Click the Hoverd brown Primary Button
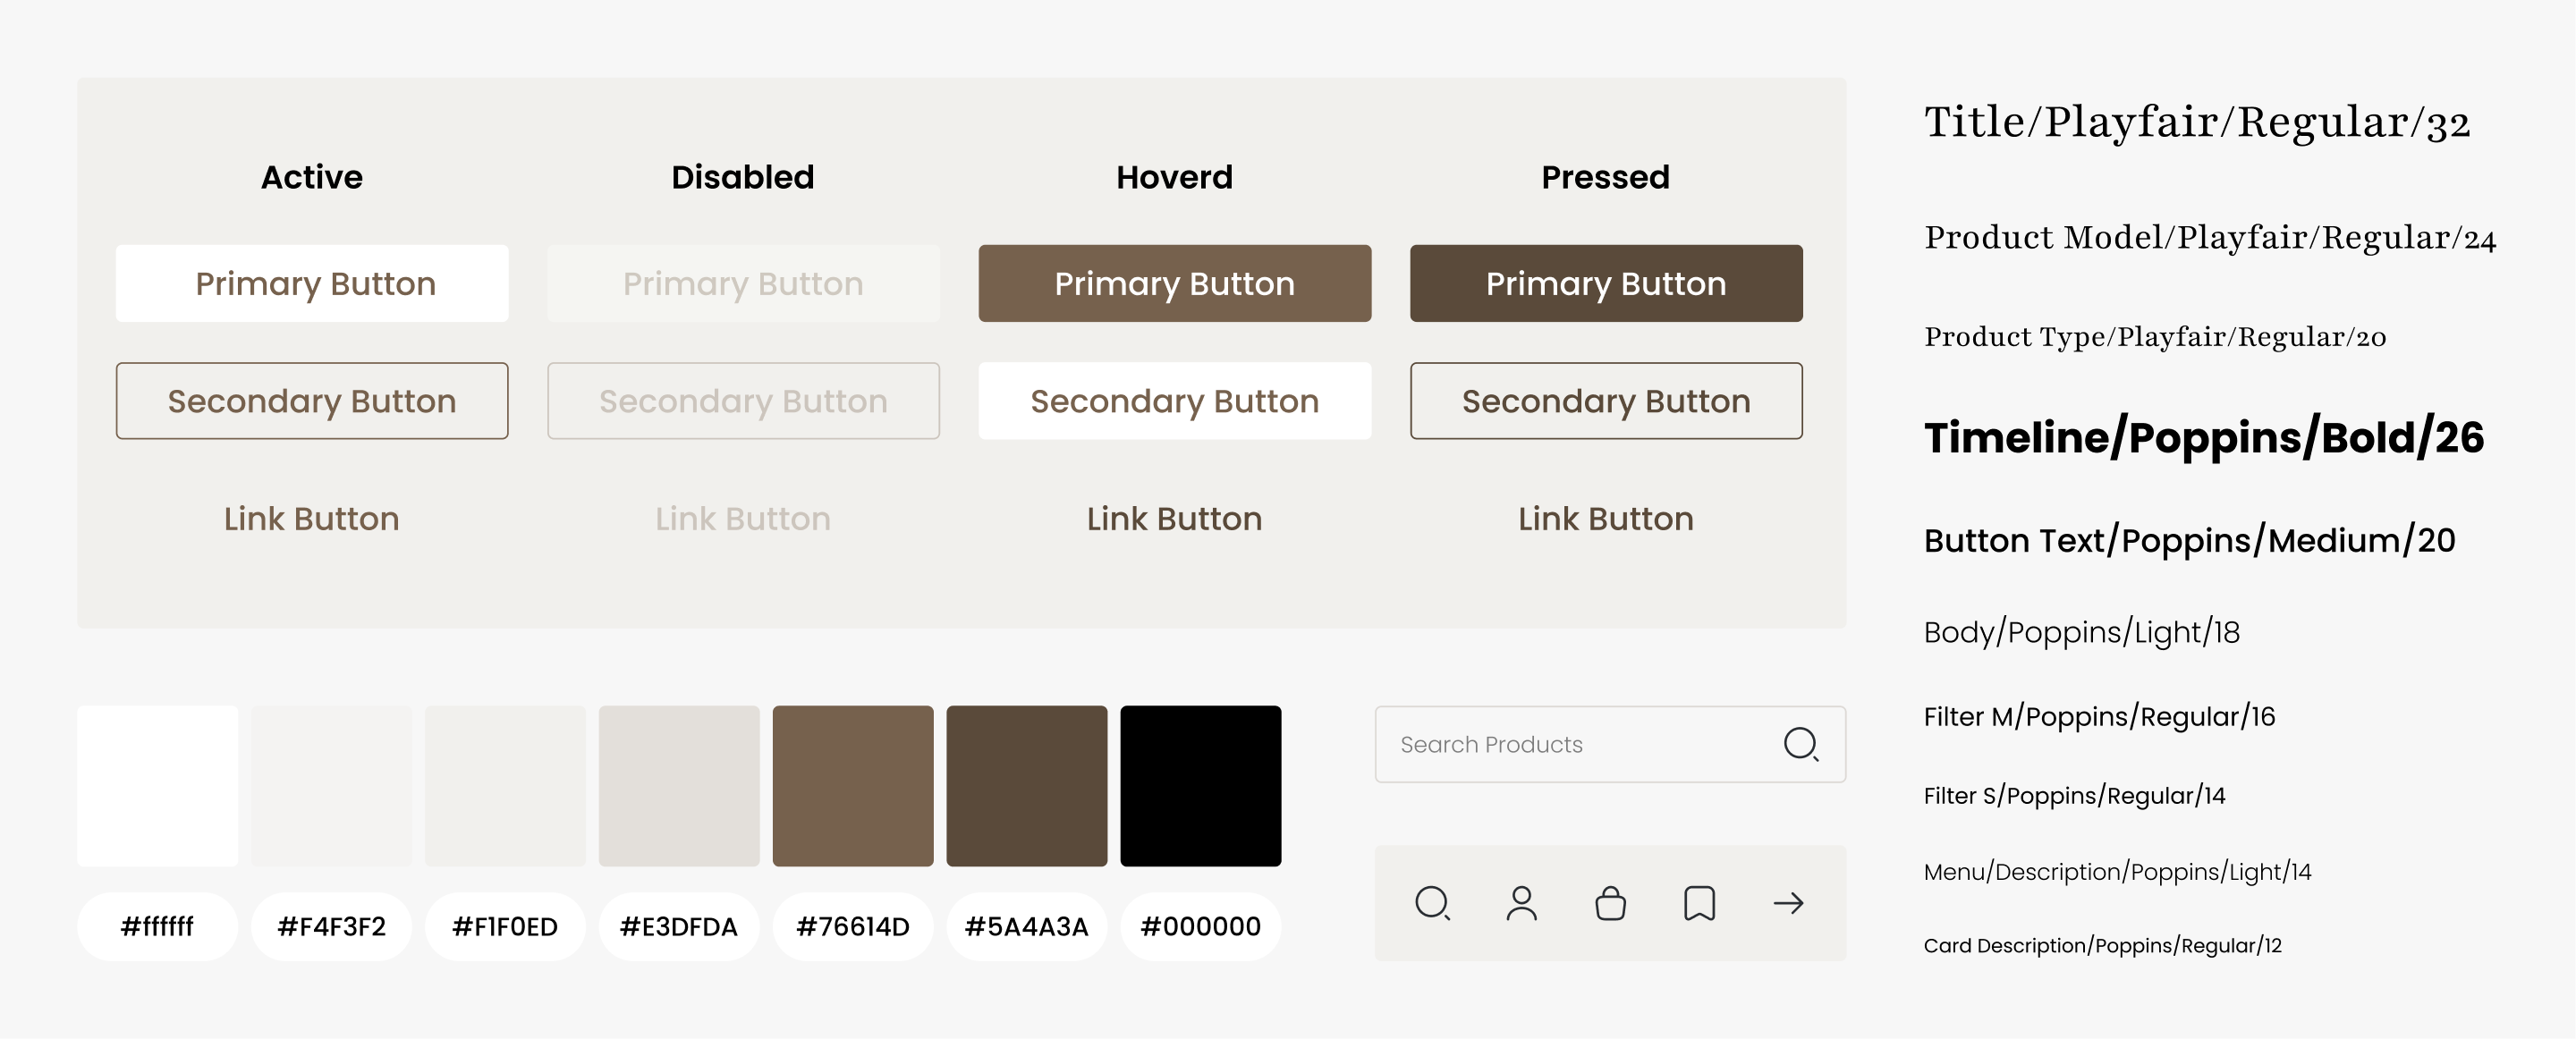The height and width of the screenshot is (1039, 2576). pos(1174,283)
